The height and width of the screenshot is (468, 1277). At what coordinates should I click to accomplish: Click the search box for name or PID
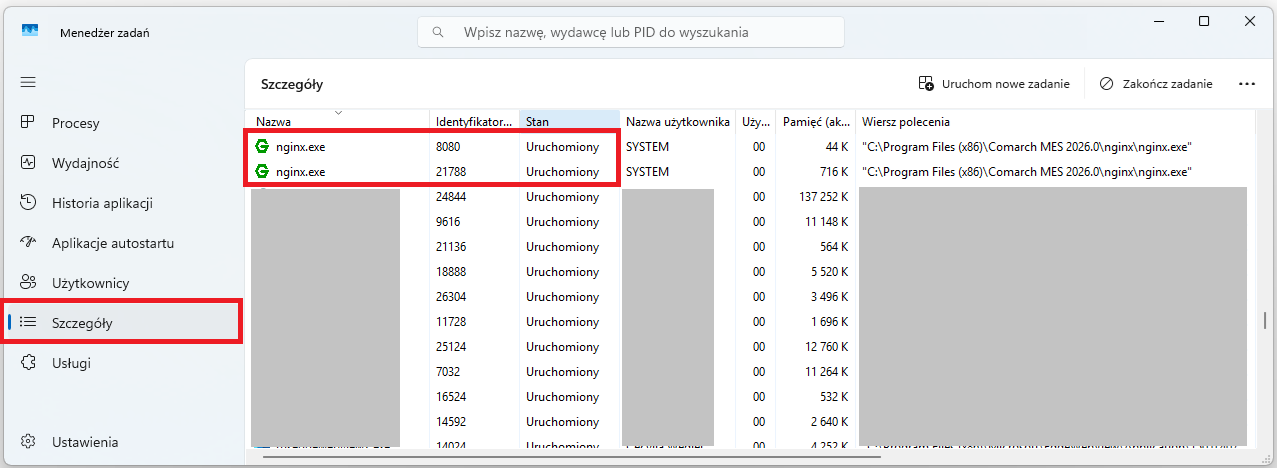631,32
